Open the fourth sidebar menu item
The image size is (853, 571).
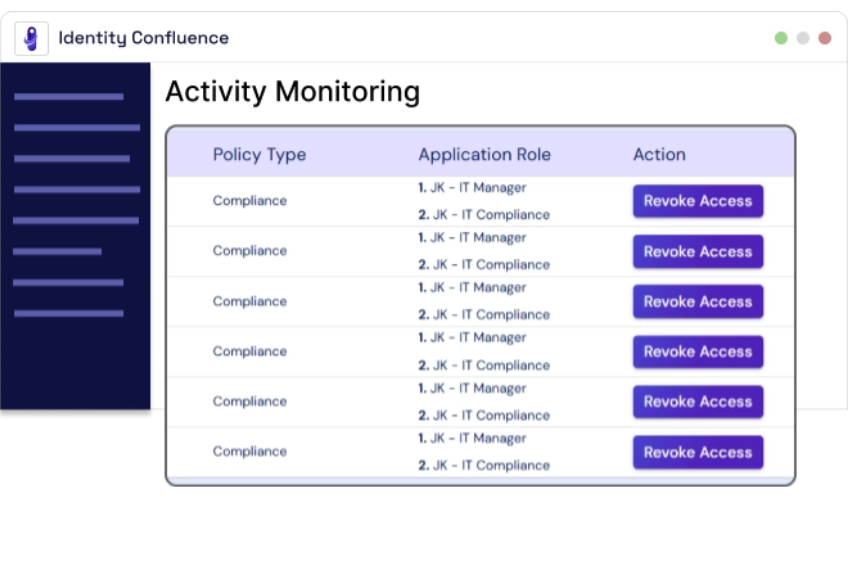point(77,189)
